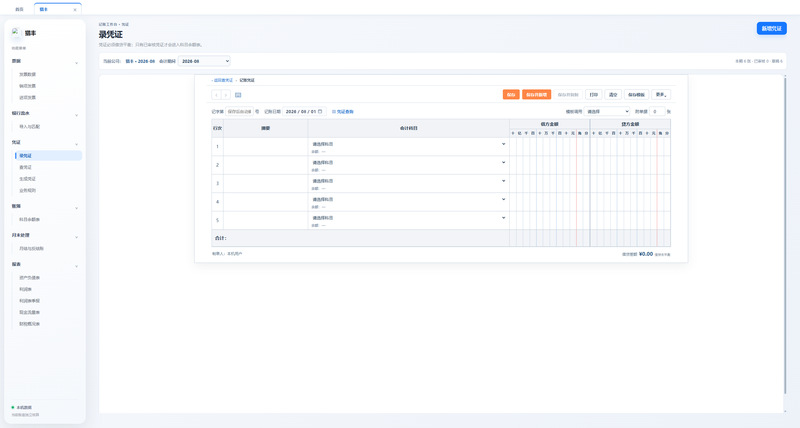Open calendar icon in 记账日期 field
The height and width of the screenshot is (428, 800).
(x=320, y=111)
